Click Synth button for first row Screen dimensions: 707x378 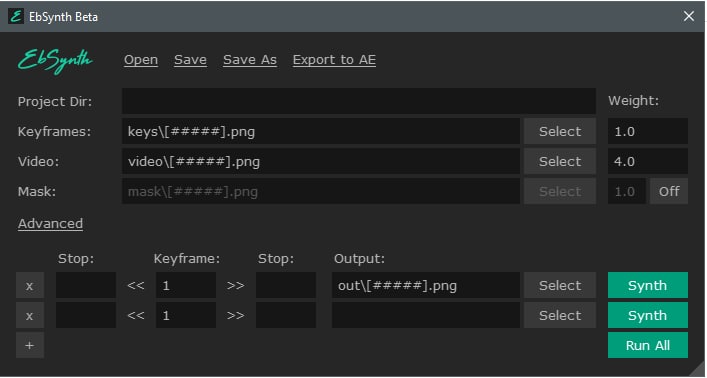(647, 285)
